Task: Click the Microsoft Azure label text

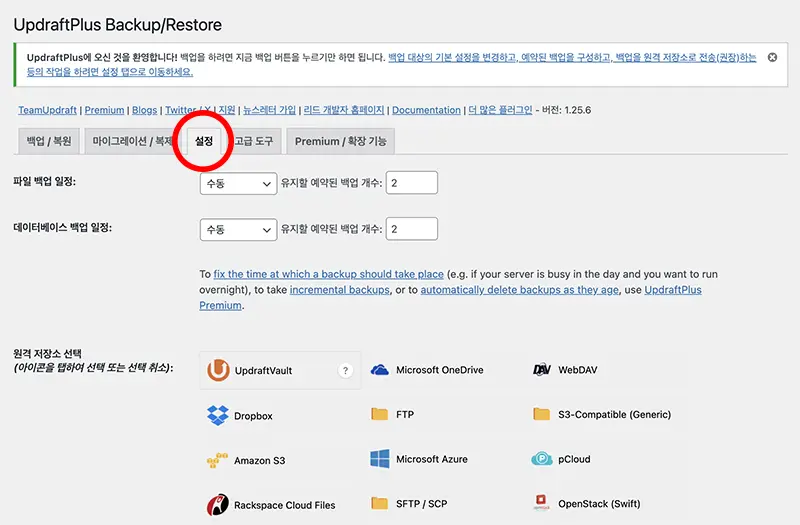Action: coord(432,459)
